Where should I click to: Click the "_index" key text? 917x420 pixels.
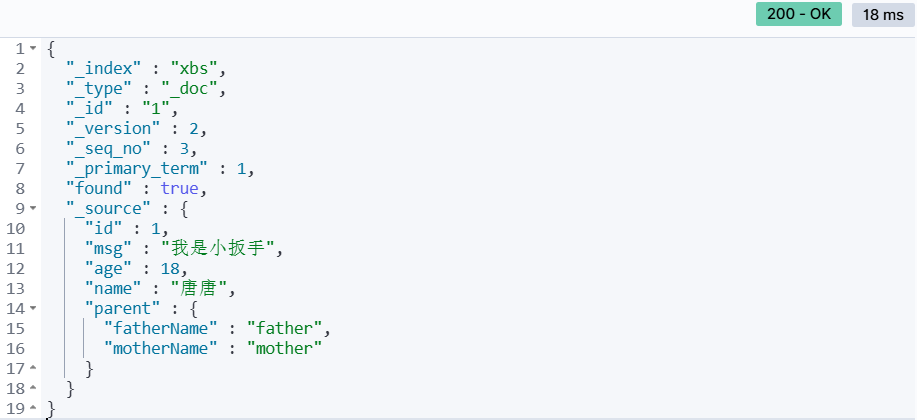(x=104, y=69)
